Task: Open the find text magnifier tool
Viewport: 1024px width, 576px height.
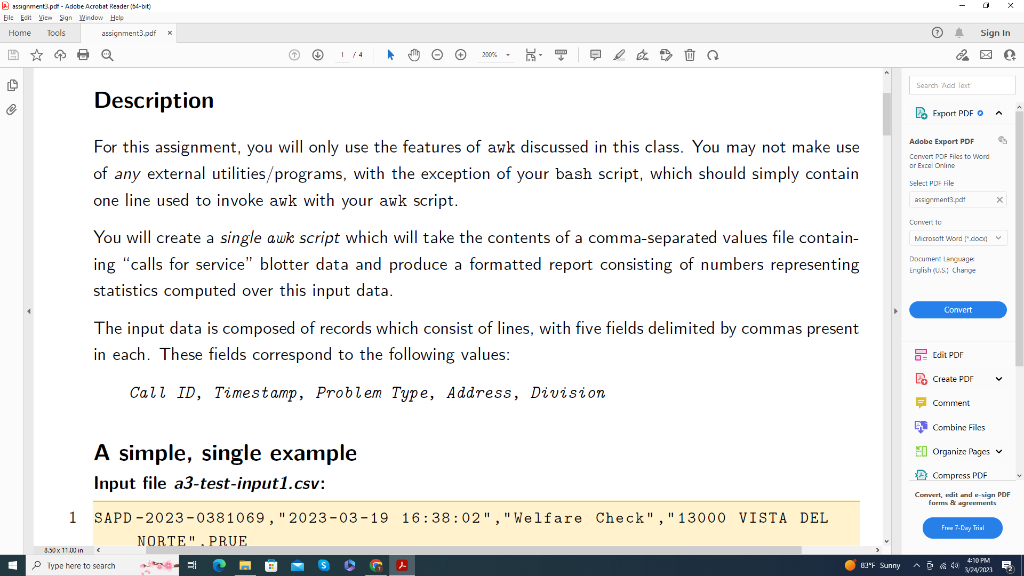Action: [107, 56]
